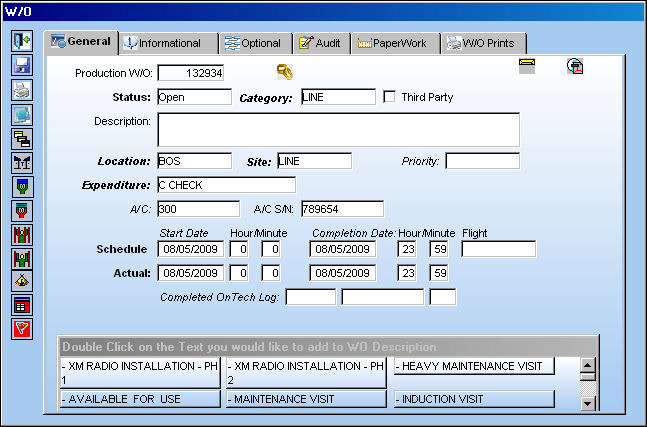Click the Location field showing BOS
This screenshot has width=647, height=427.
(x=194, y=161)
